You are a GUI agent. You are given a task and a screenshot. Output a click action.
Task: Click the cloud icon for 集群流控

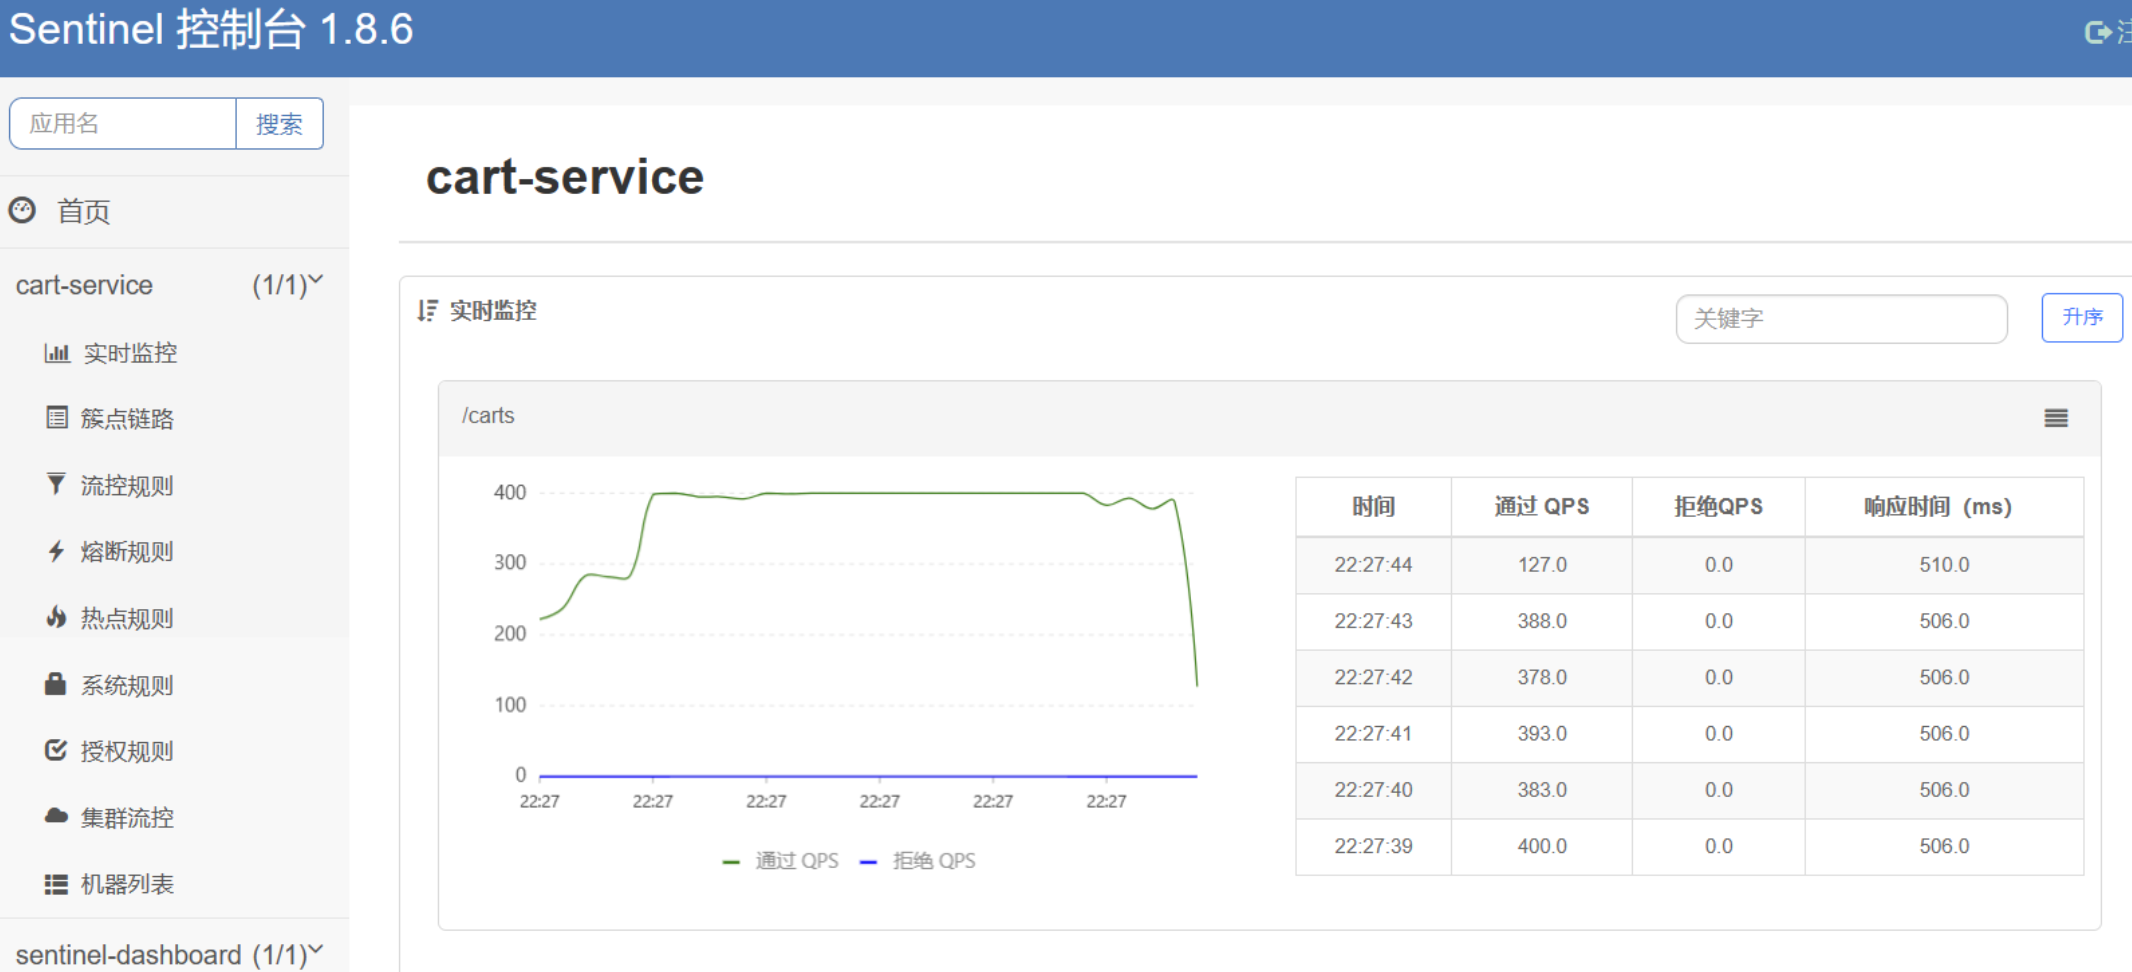[56, 817]
